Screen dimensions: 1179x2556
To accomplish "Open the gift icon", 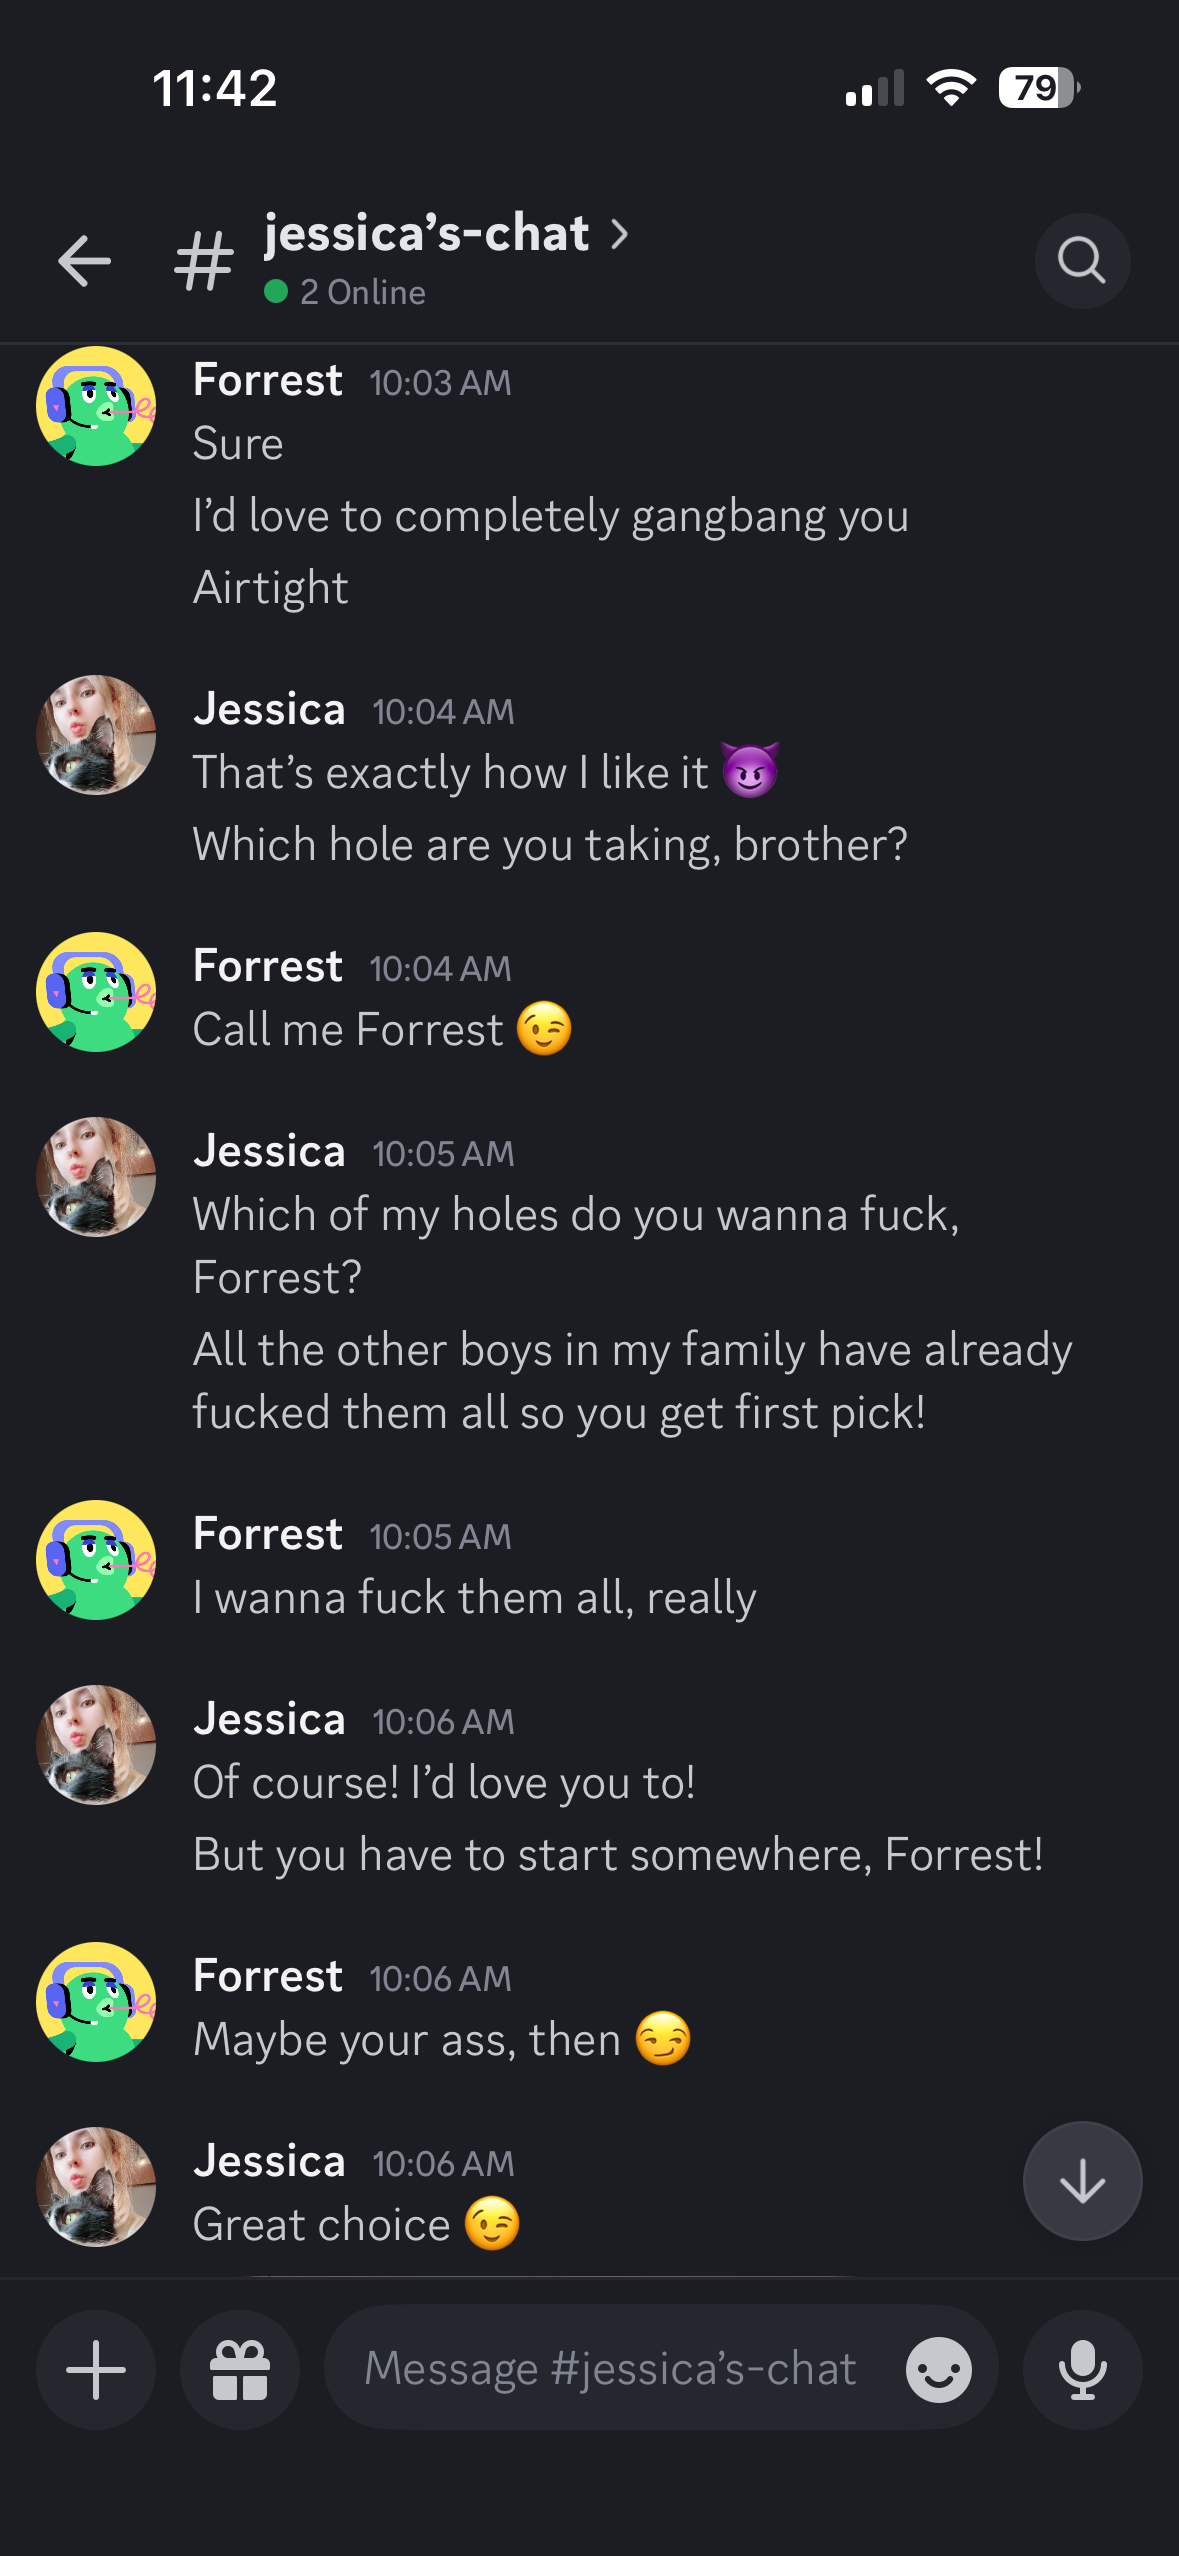I will (240, 2369).
